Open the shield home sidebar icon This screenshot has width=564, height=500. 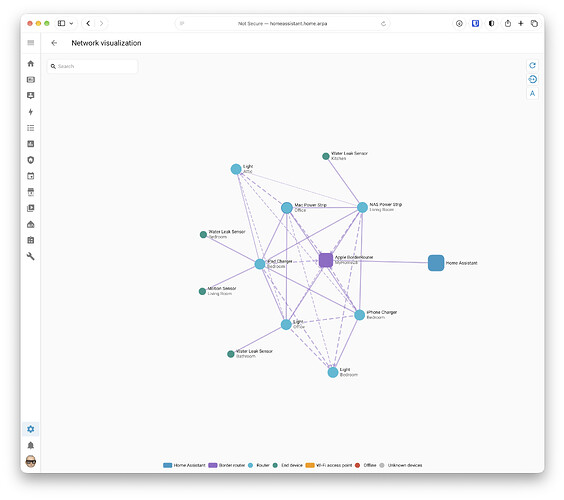point(31,160)
